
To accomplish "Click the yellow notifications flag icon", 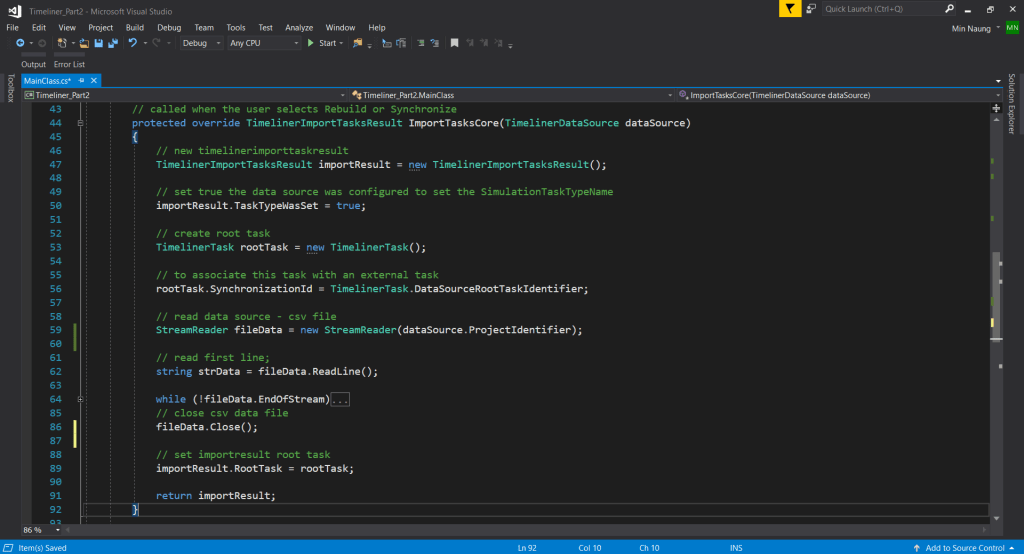I will pos(791,9).
